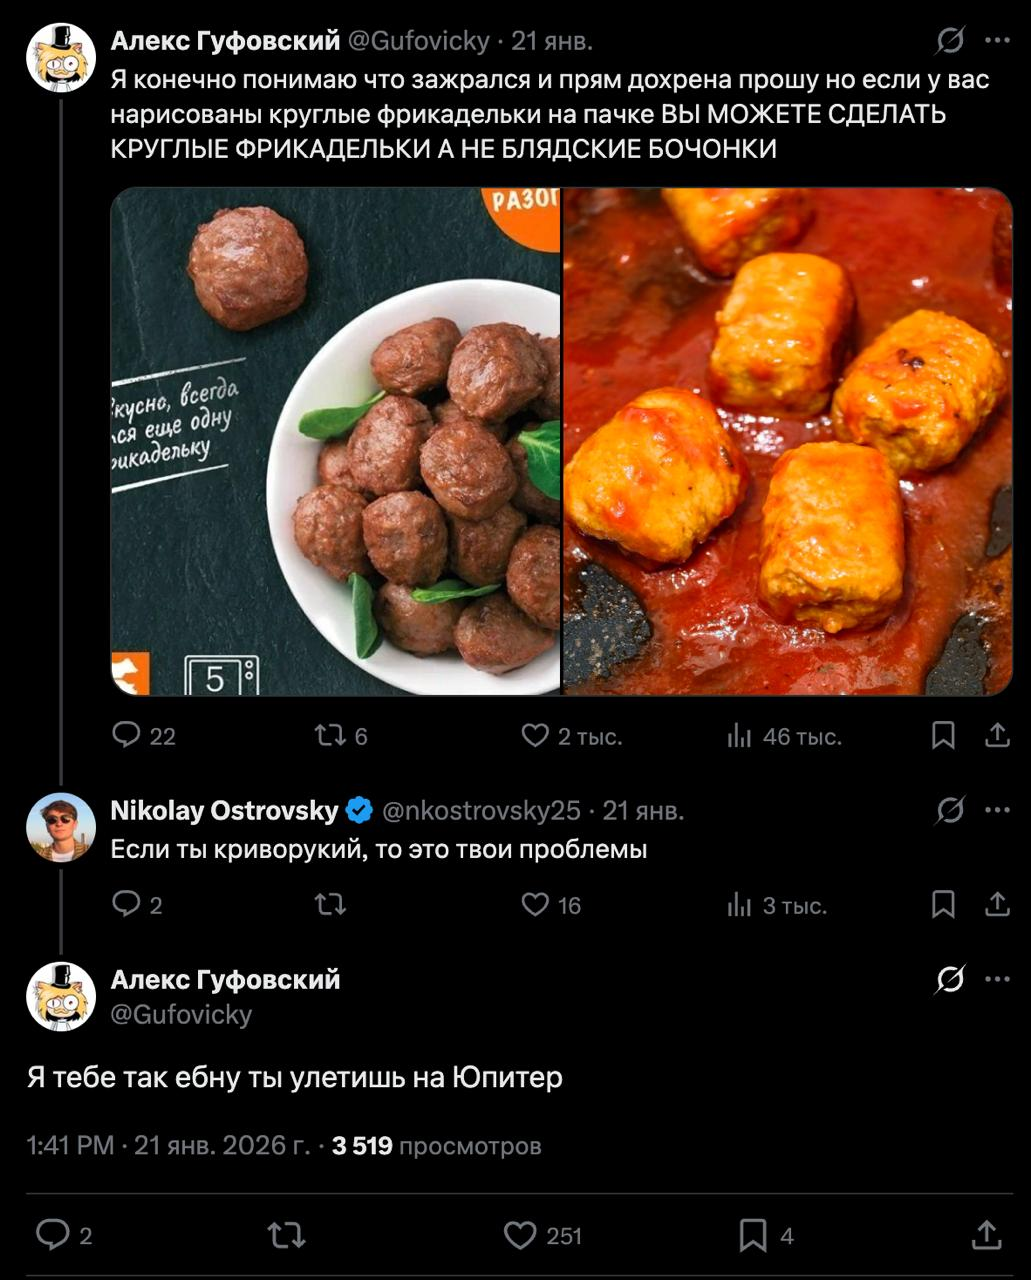Repost the first meatball post
1031x1280 pixels.
pos(329,736)
